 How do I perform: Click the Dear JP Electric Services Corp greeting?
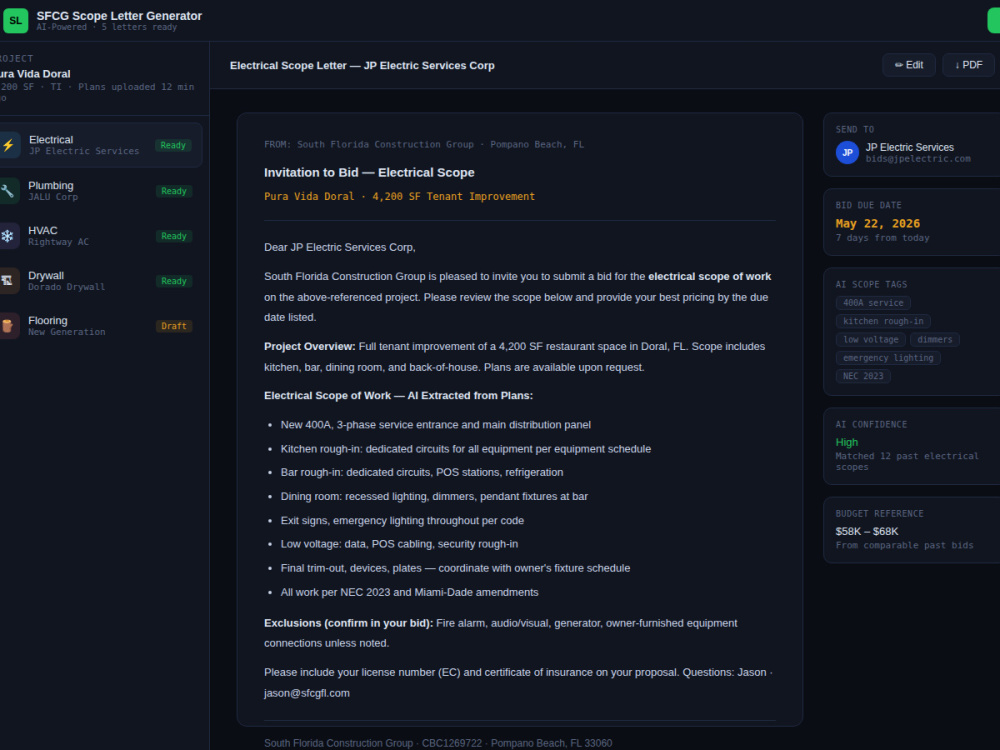tap(340, 247)
